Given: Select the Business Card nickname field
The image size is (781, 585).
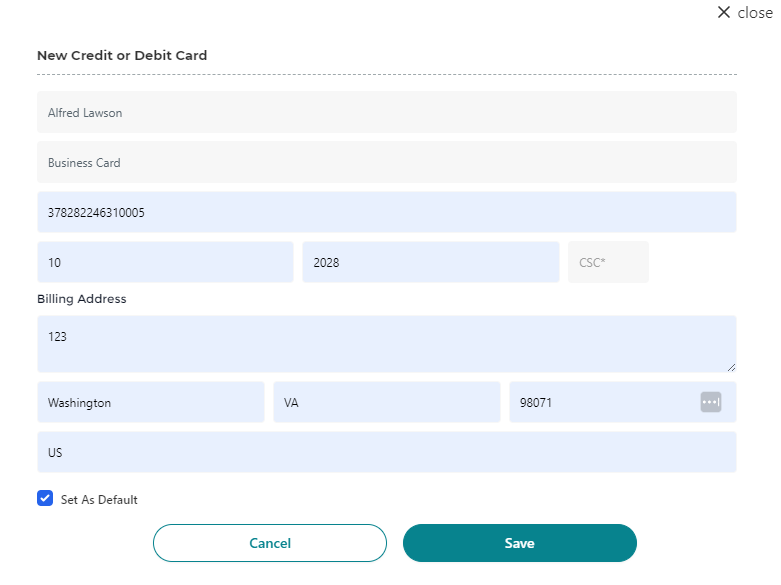Looking at the screenshot, I should [386, 163].
